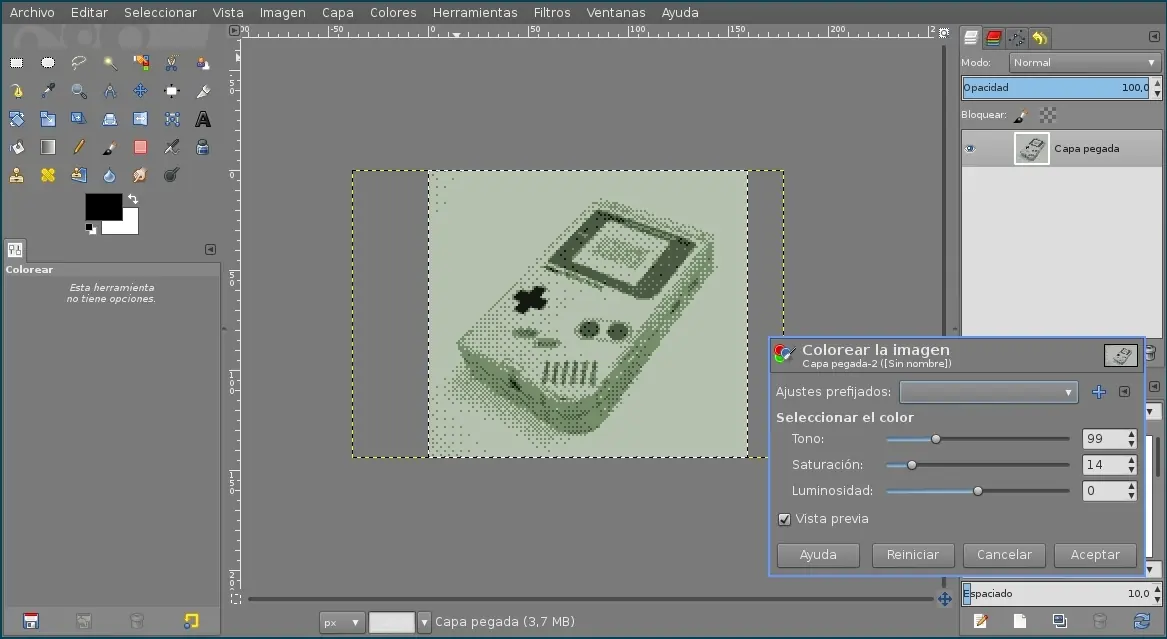1167x639 pixels.
Task: Select the Eraser tool
Action: (x=141, y=147)
